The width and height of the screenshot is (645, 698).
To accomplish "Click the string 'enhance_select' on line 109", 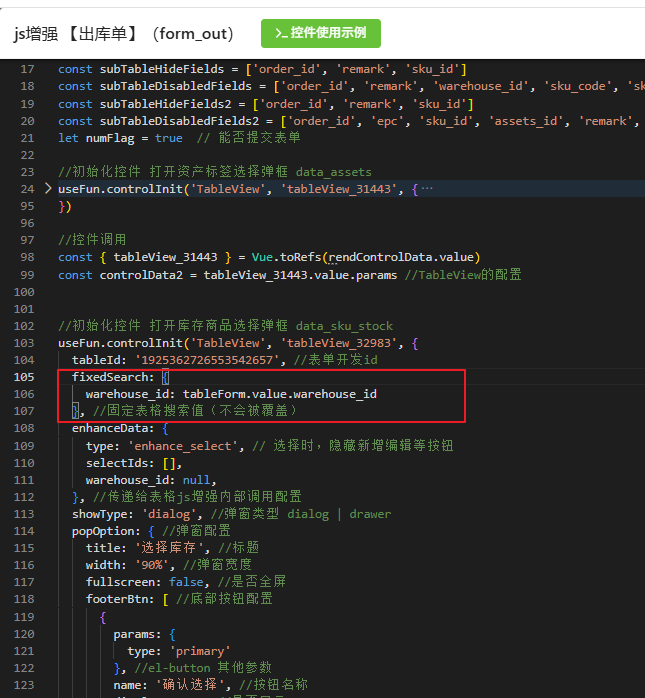I will pos(183,446).
